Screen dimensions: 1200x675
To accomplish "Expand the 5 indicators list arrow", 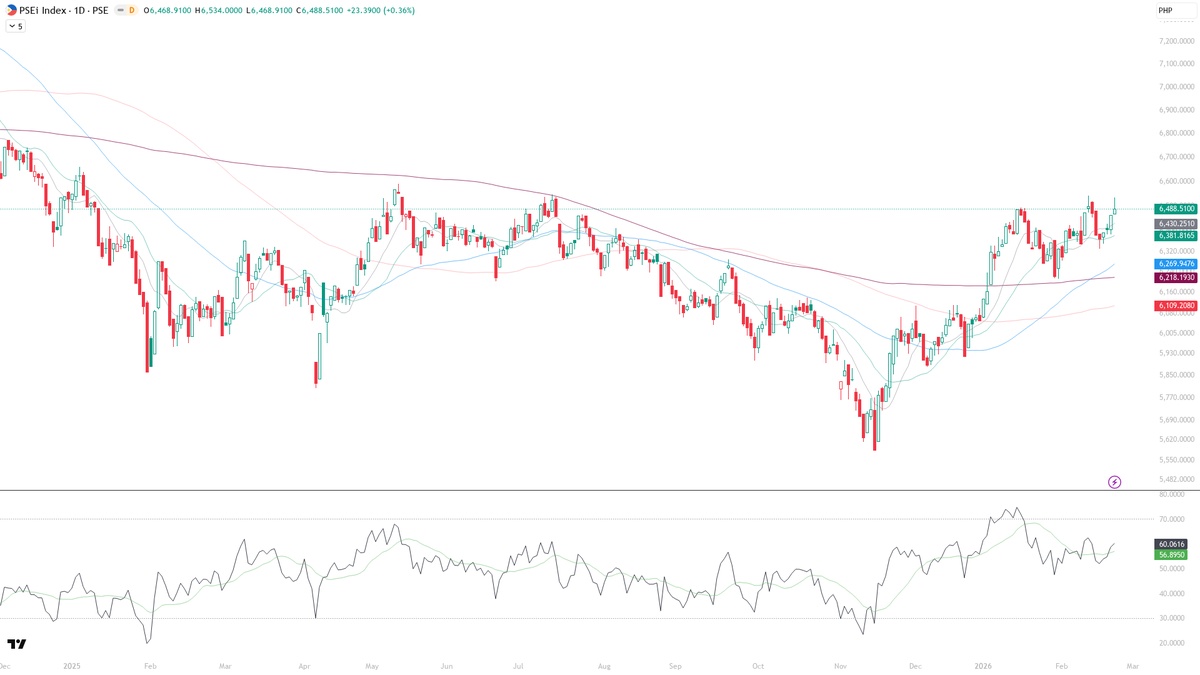I will coord(13,26).
